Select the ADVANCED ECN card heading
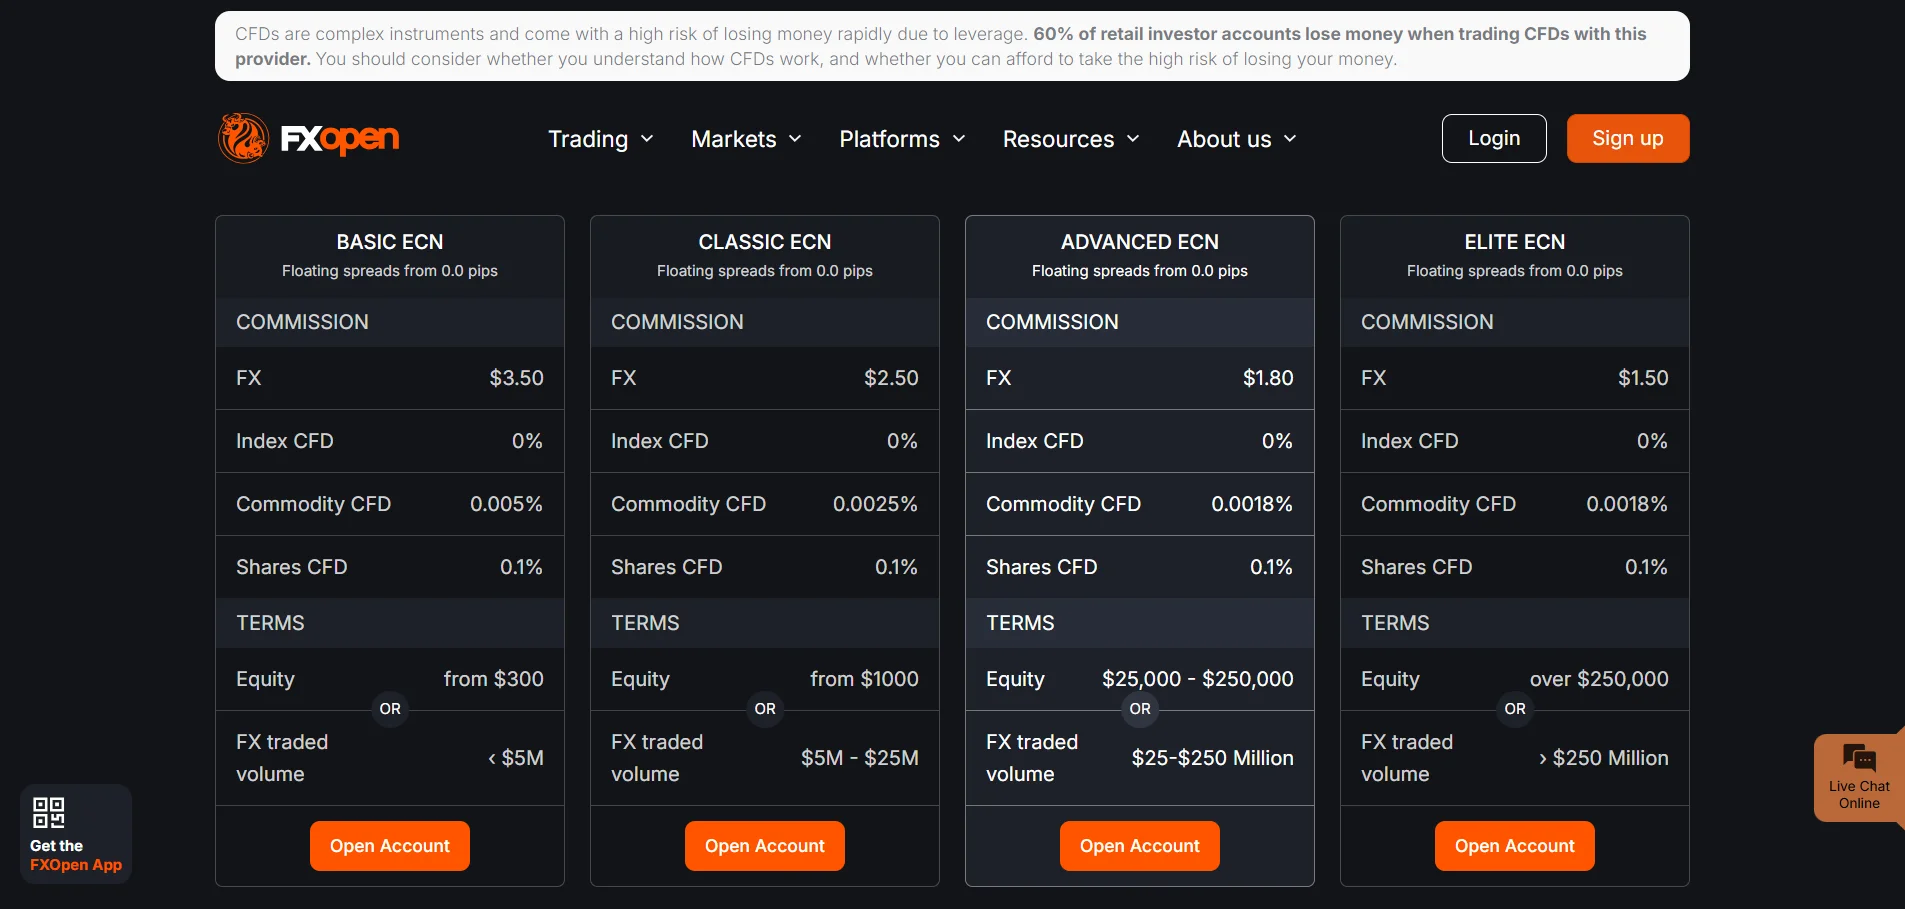The image size is (1905, 909). (x=1140, y=242)
